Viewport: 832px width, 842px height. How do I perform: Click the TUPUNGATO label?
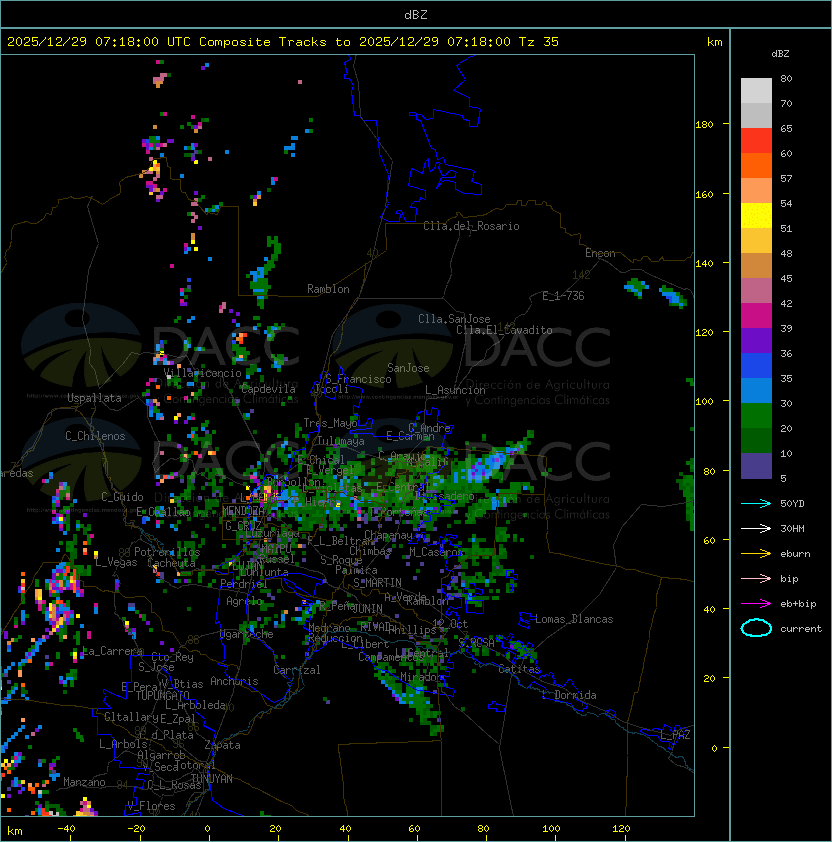pyautogui.click(x=162, y=695)
